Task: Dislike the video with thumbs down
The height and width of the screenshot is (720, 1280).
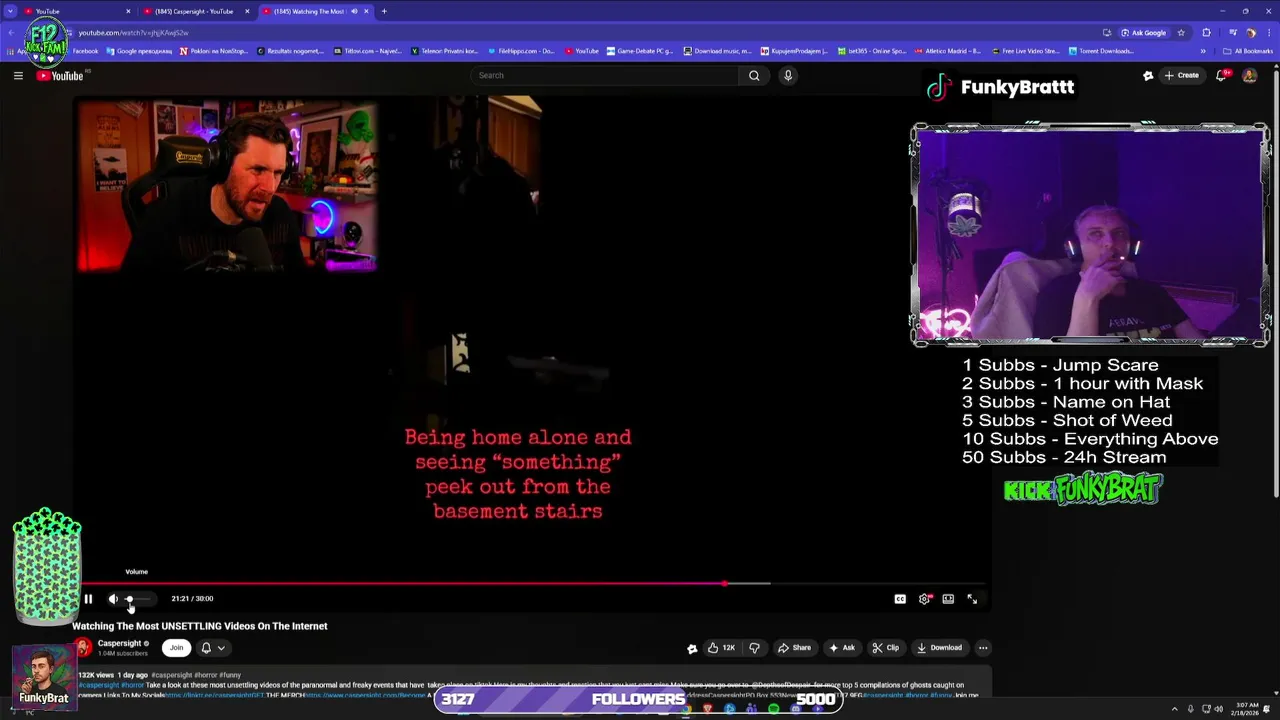Action: (x=755, y=647)
